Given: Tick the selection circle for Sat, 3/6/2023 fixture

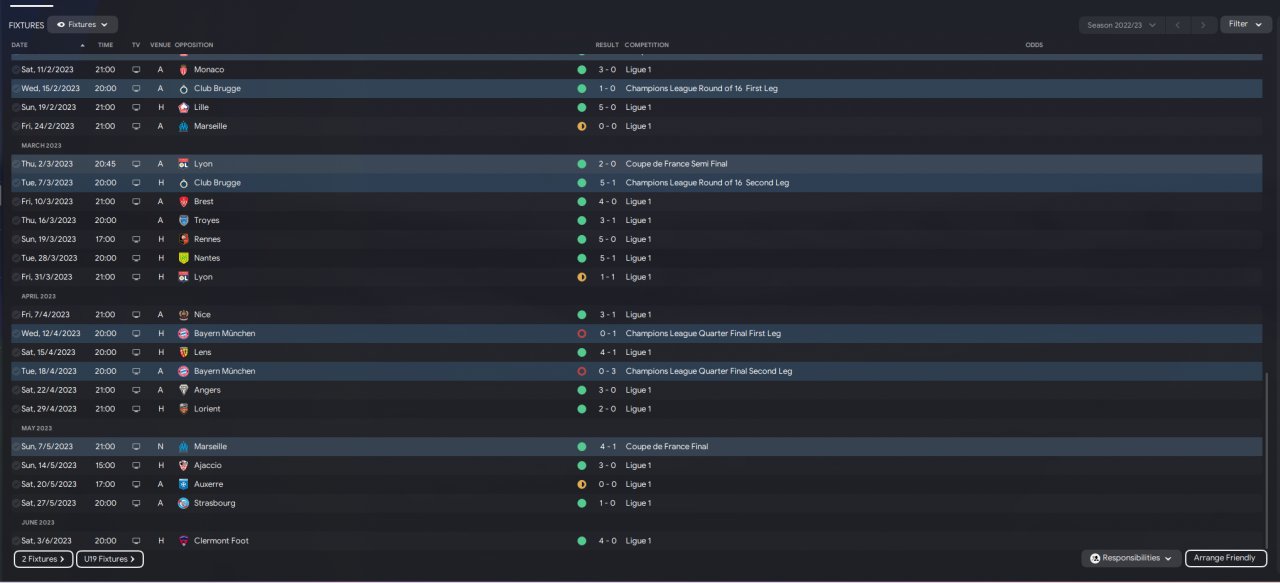Looking at the screenshot, I should pyautogui.click(x=16, y=541).
